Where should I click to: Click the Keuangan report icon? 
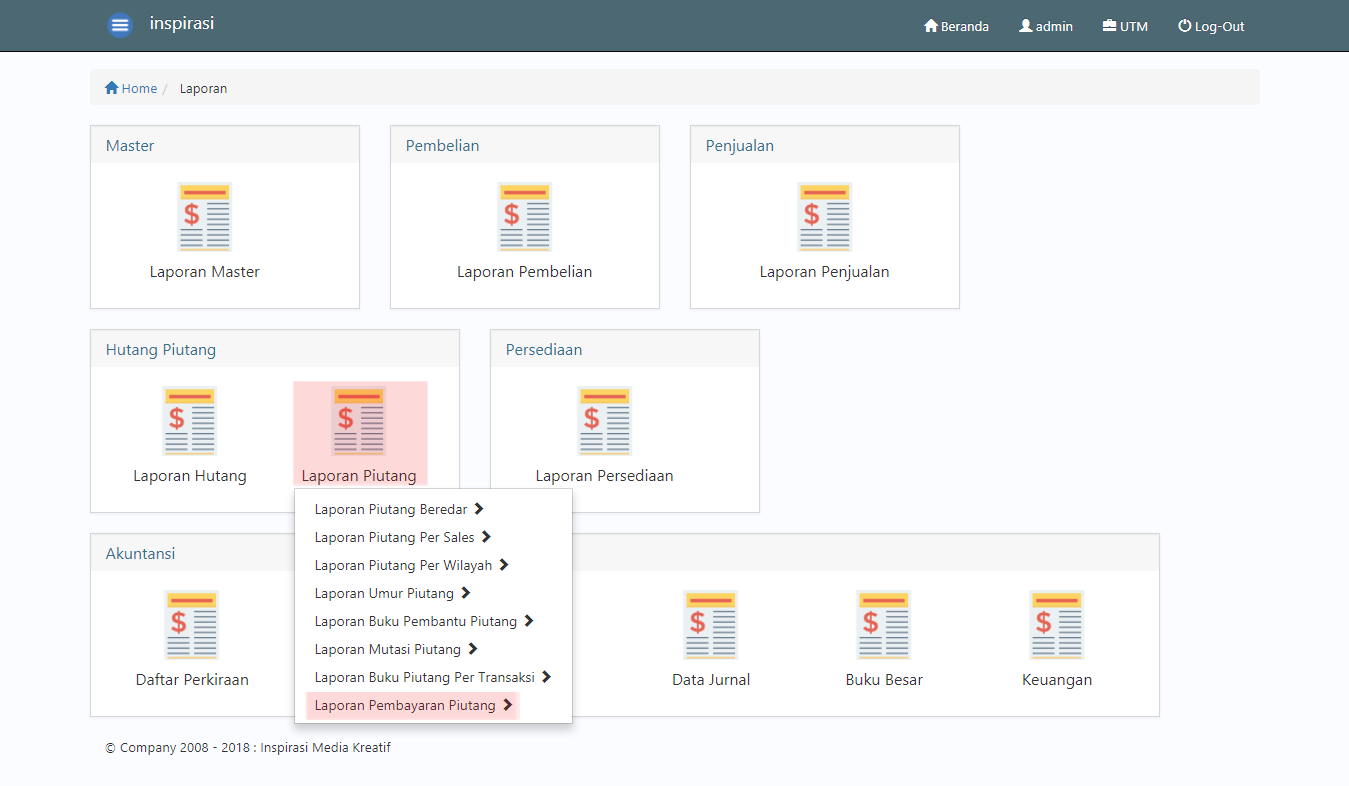(1056, 625)
